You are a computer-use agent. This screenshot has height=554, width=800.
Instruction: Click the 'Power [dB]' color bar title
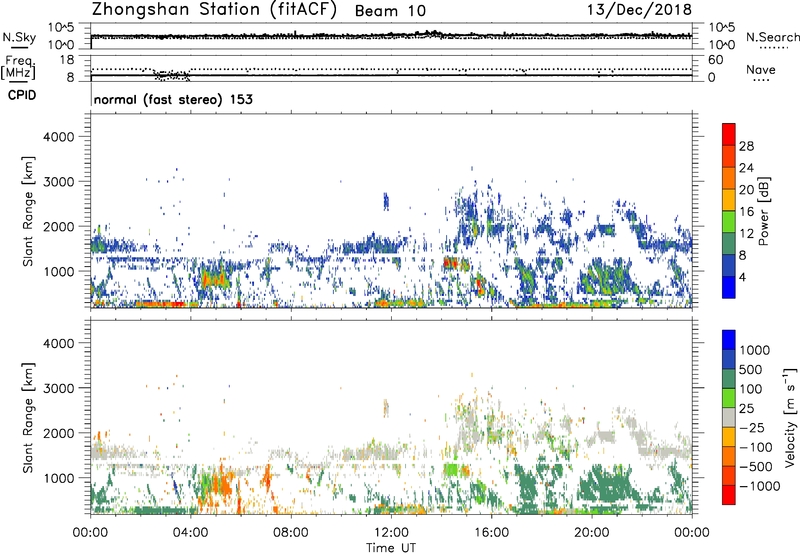[x=763, y=211]
